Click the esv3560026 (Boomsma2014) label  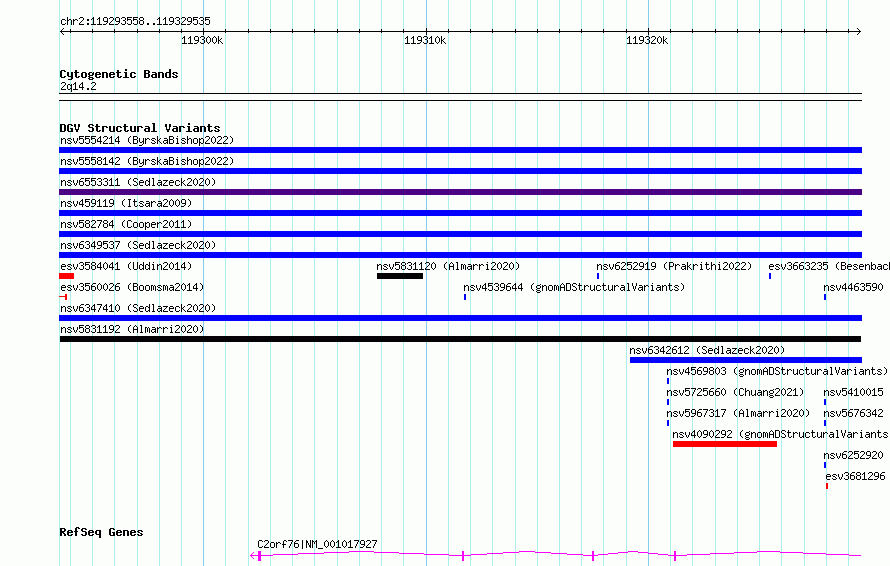click(132, 287)
